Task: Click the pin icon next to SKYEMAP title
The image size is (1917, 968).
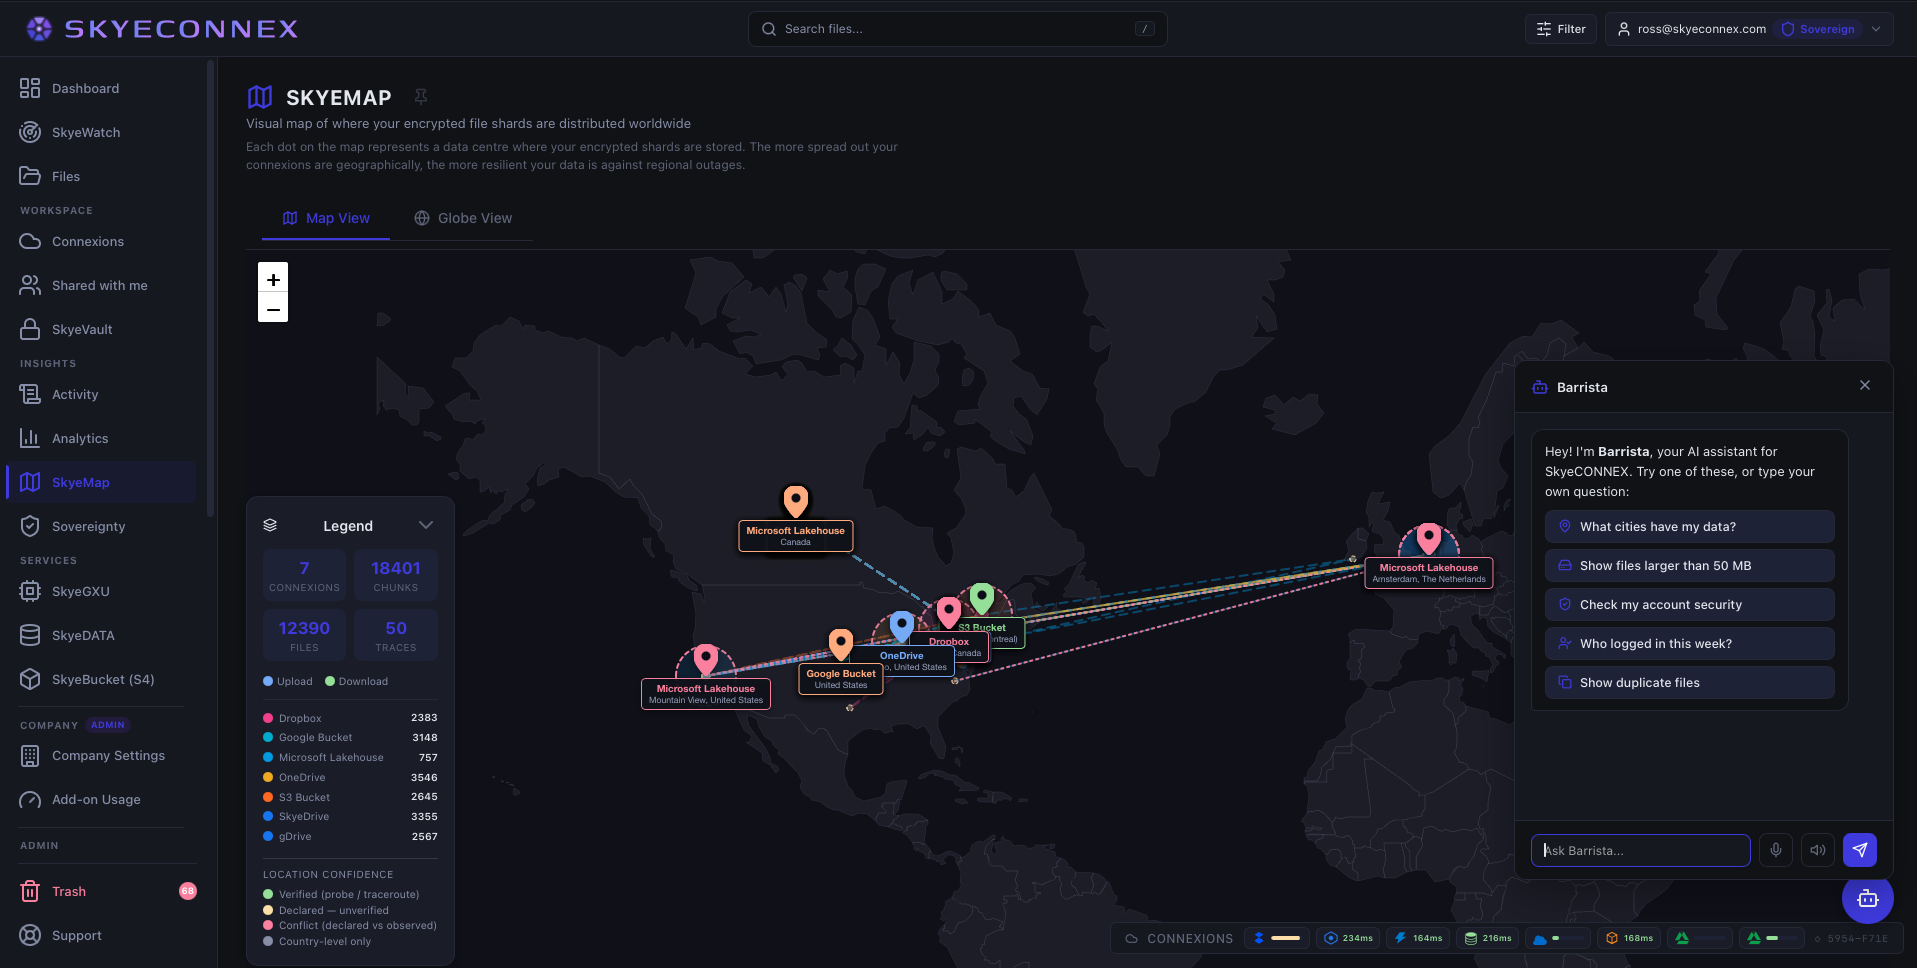Action: coord(421,97)
